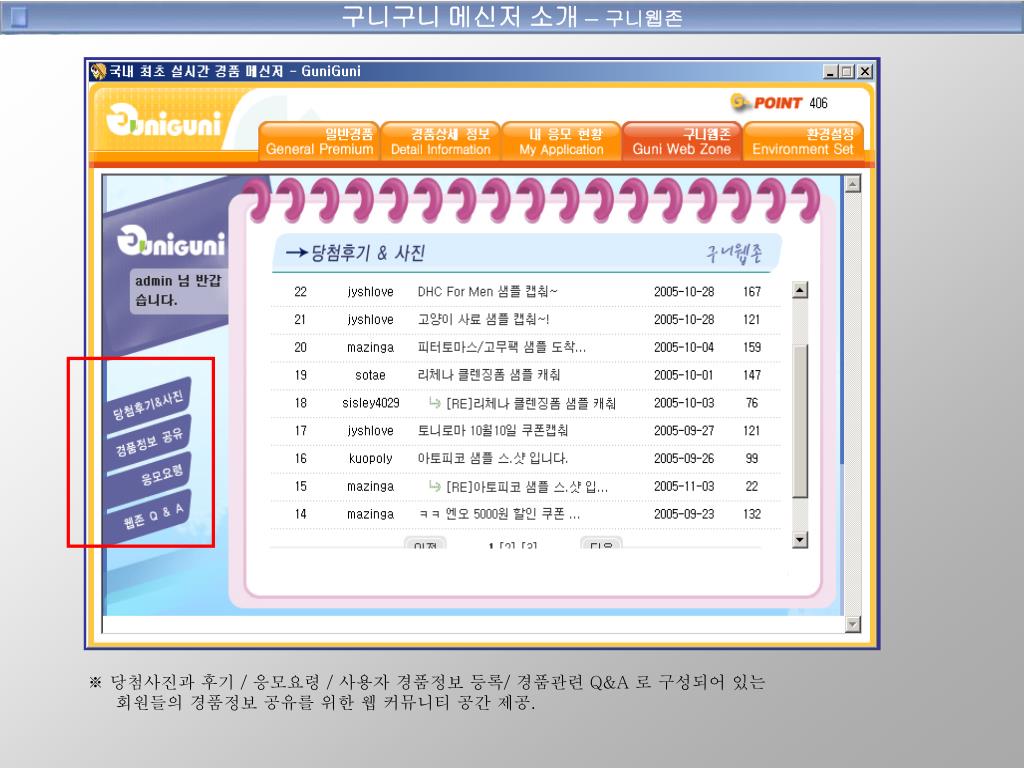Click the 당첨후기 & 사진 board heading
Viewport: 1024px width, 768px height.
pos(368,253)
